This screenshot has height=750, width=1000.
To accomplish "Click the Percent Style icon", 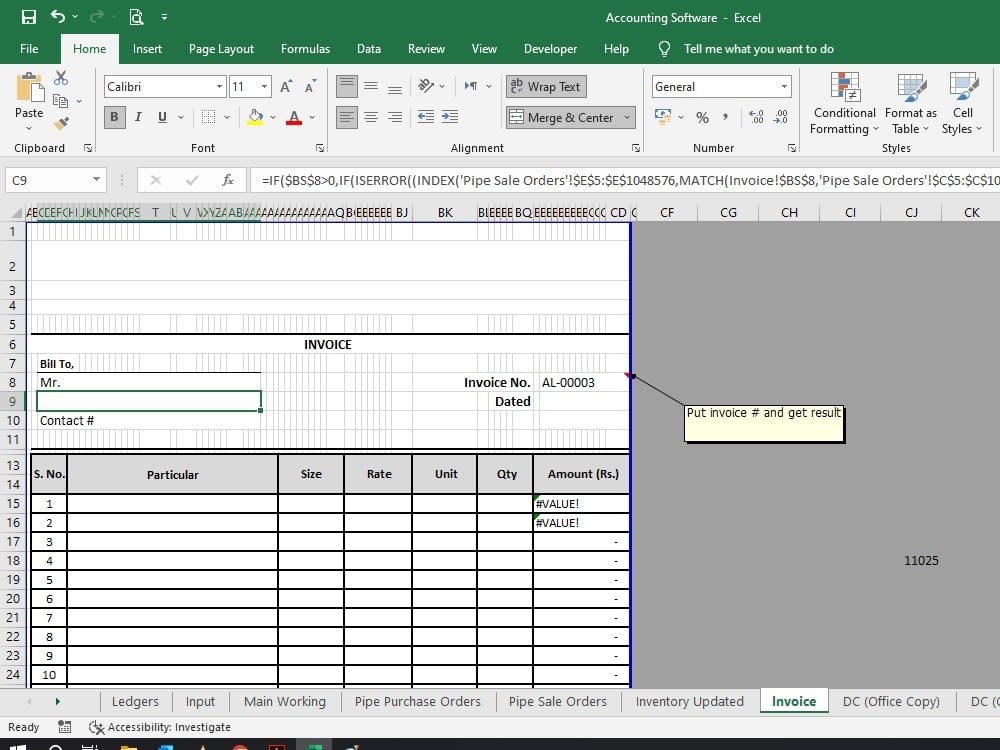I will (x=702, y=117).
